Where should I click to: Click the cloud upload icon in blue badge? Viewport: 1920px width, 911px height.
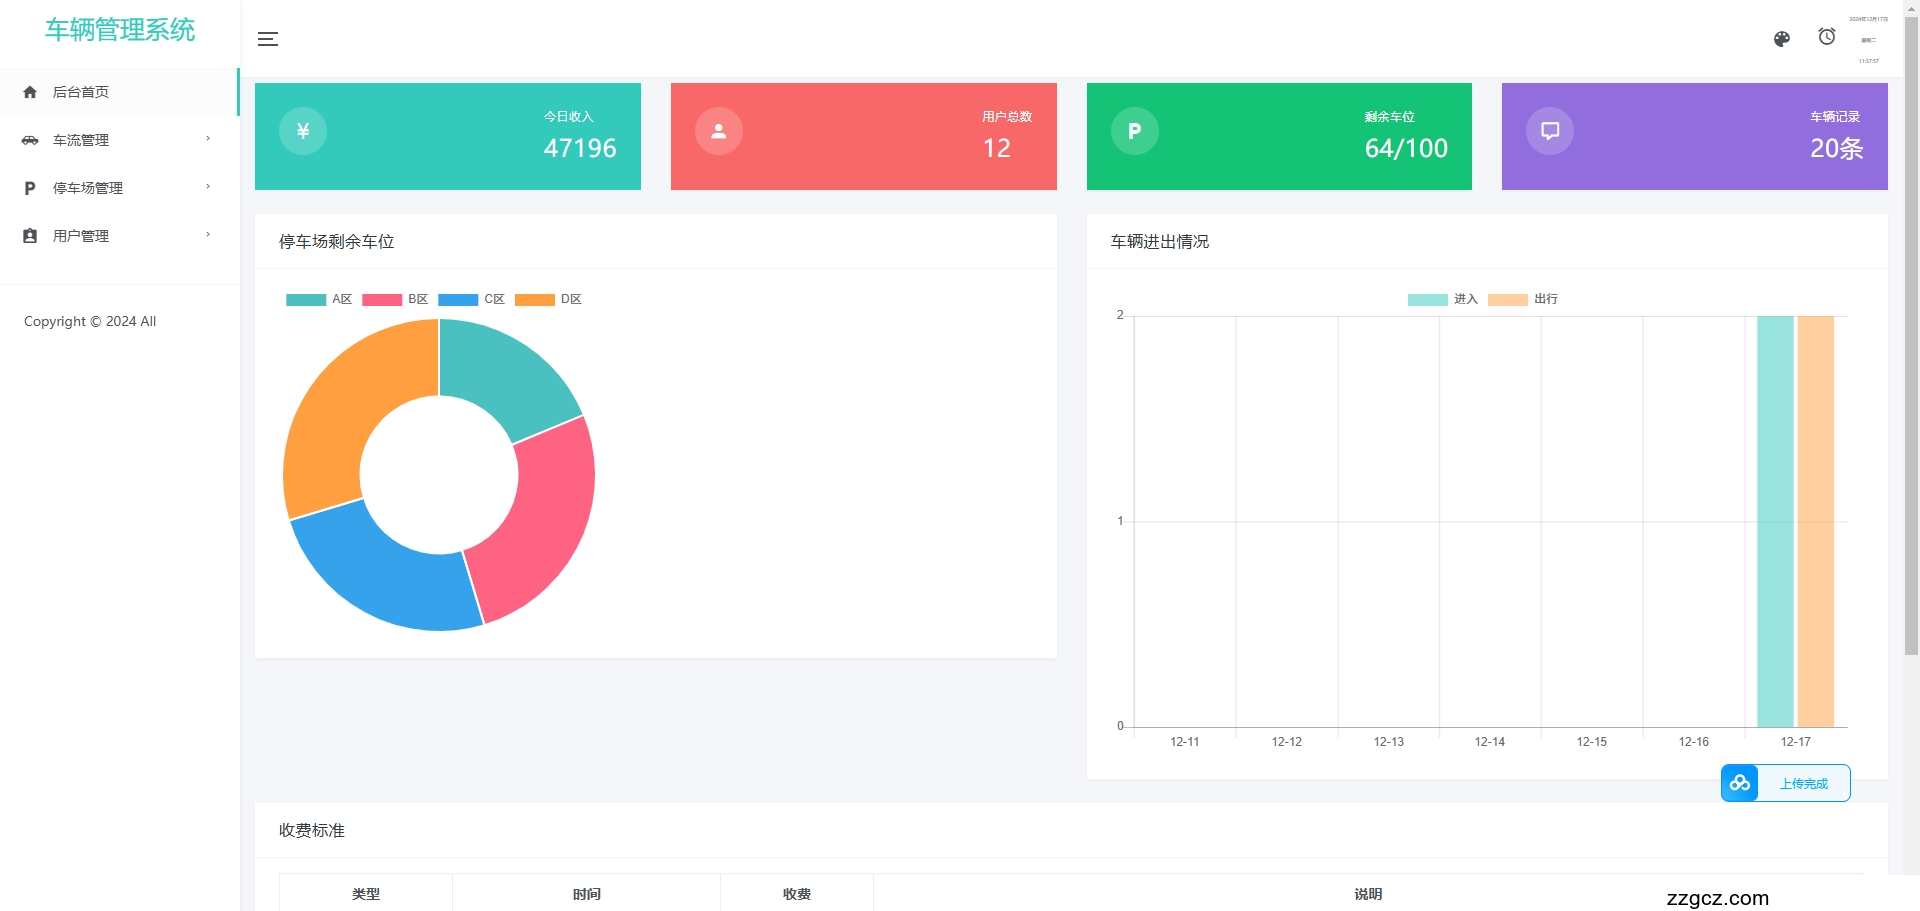[x=1740, y=783]
